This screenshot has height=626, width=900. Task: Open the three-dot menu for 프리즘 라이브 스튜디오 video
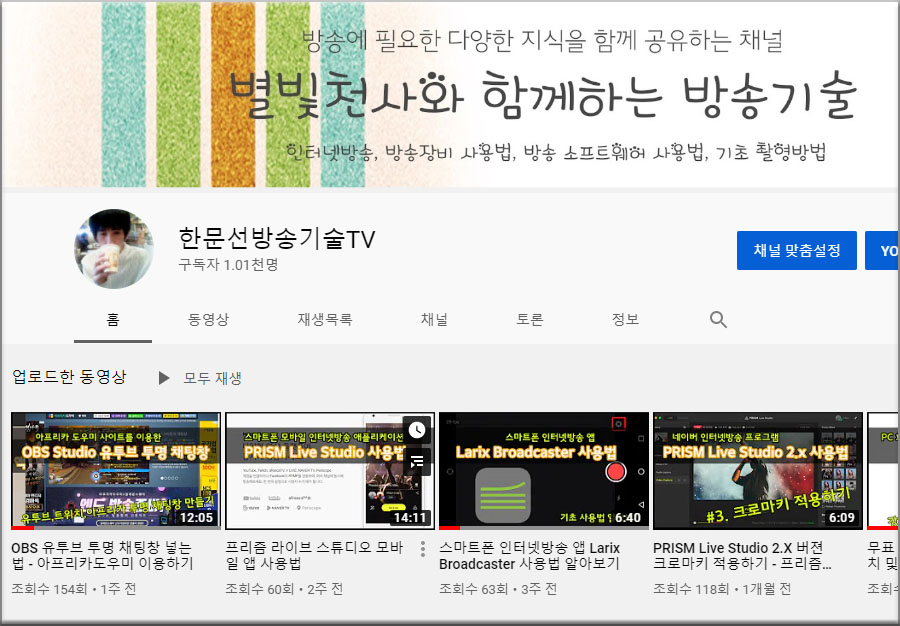pyautogui.click(x=423, y=549)
